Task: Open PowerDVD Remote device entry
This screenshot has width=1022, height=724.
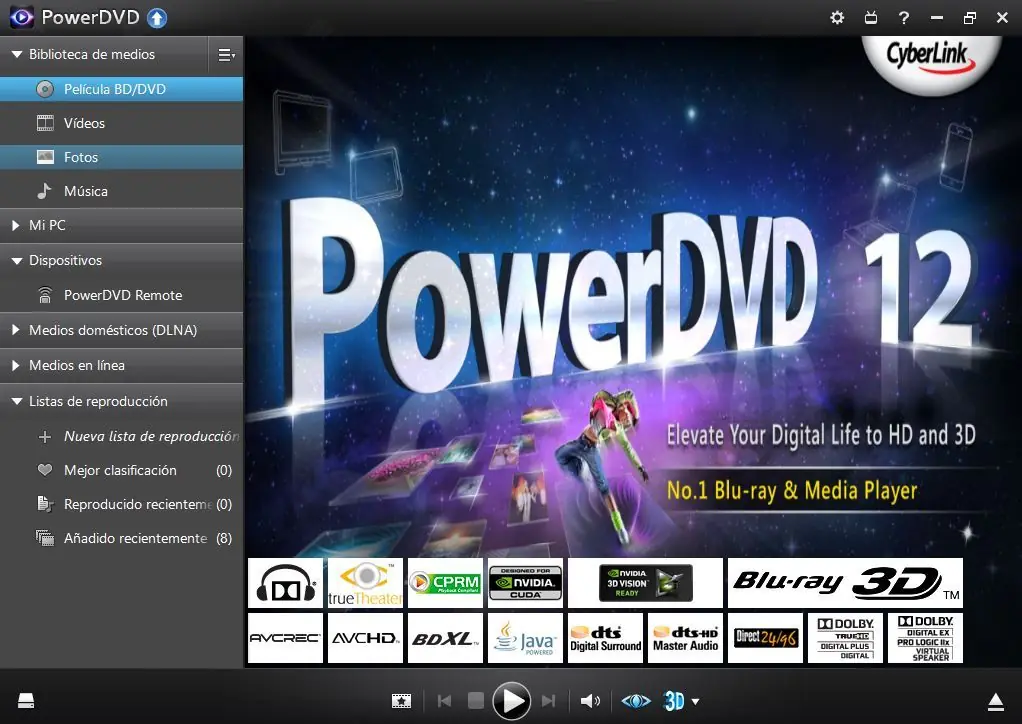Action: pyautogui.click(x=122, y=295)
